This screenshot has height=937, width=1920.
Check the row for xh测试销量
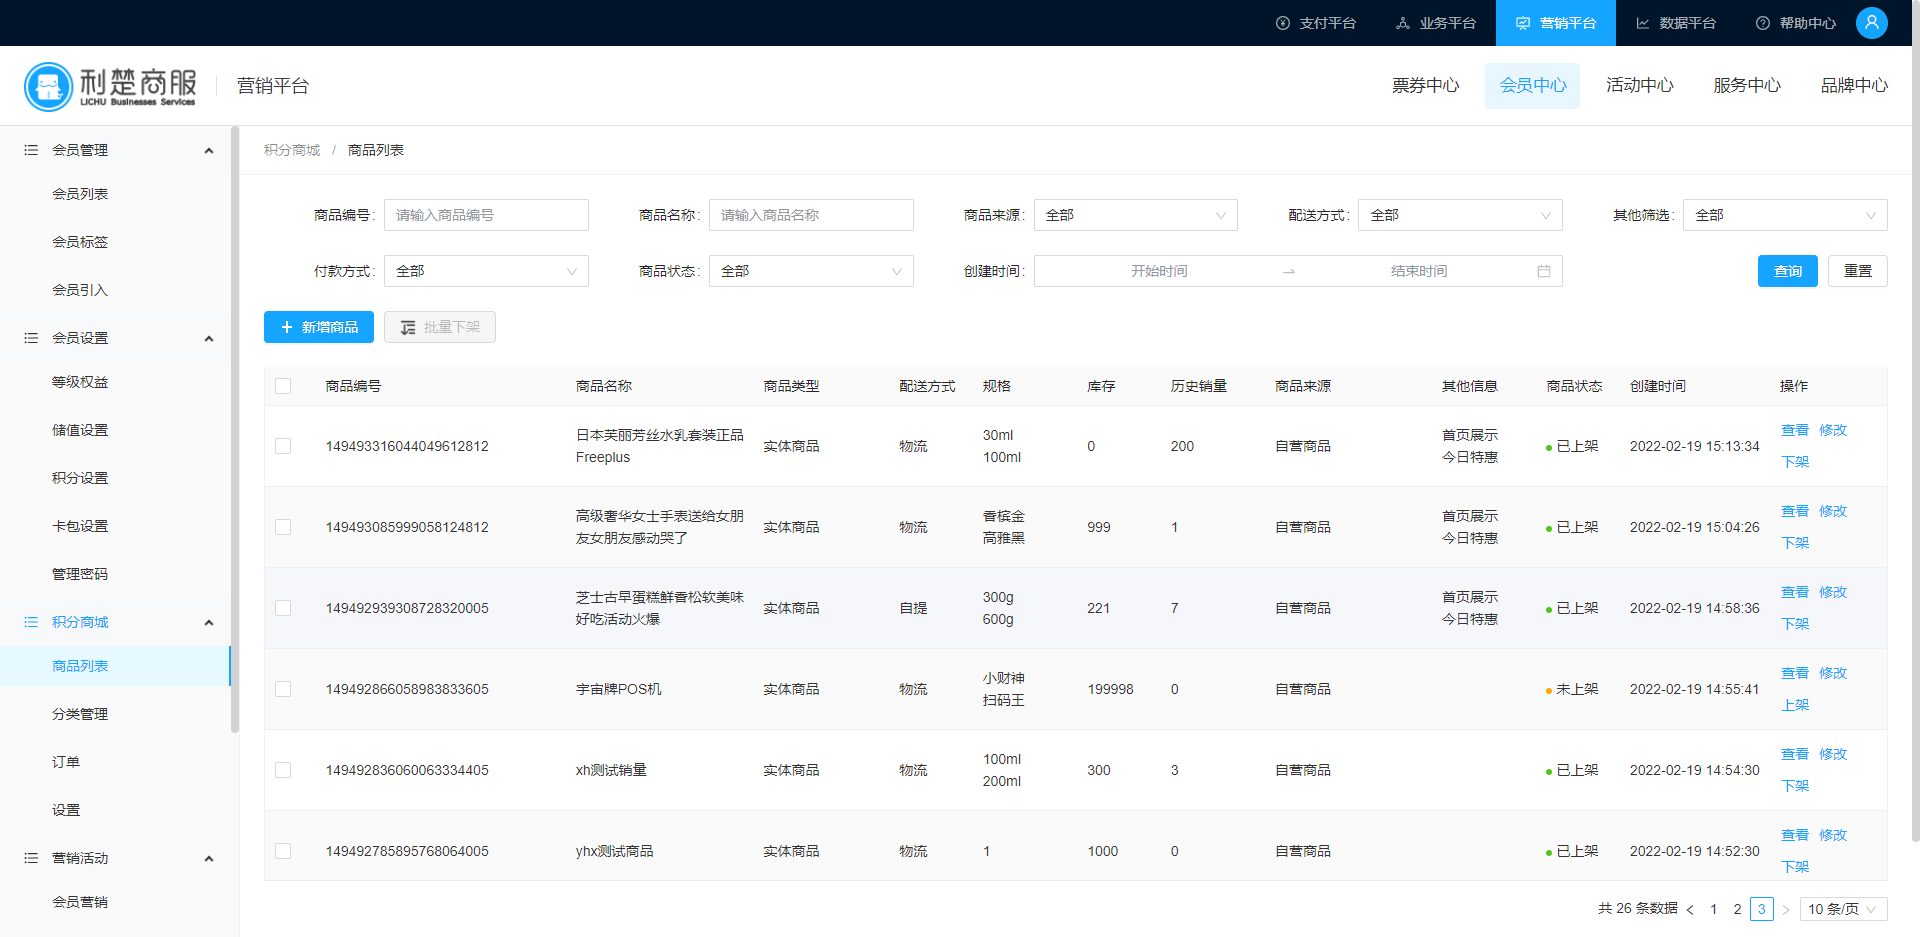pos(283,770)
